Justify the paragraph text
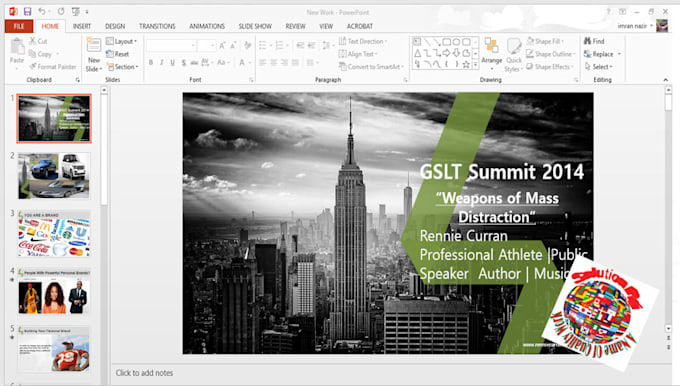 [x=295, y=63]
